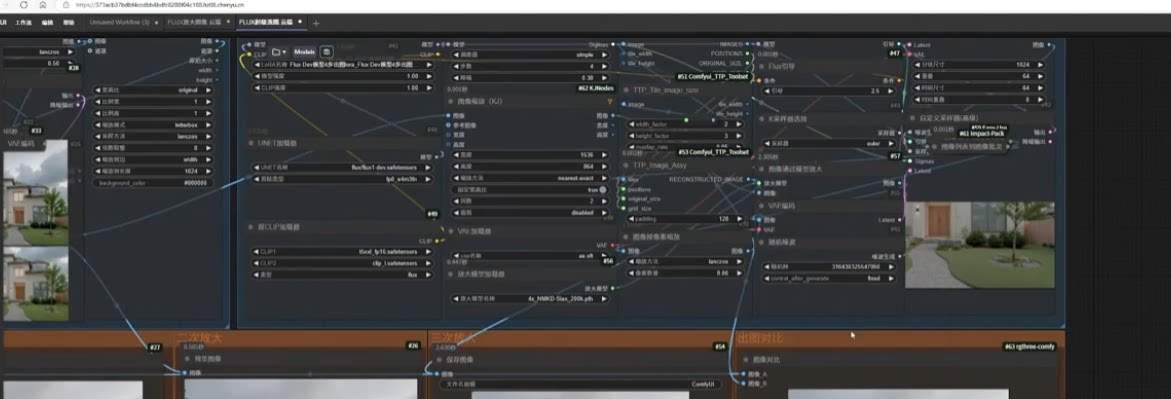Click the 像素数量 0.86 value field

point(686,273)
